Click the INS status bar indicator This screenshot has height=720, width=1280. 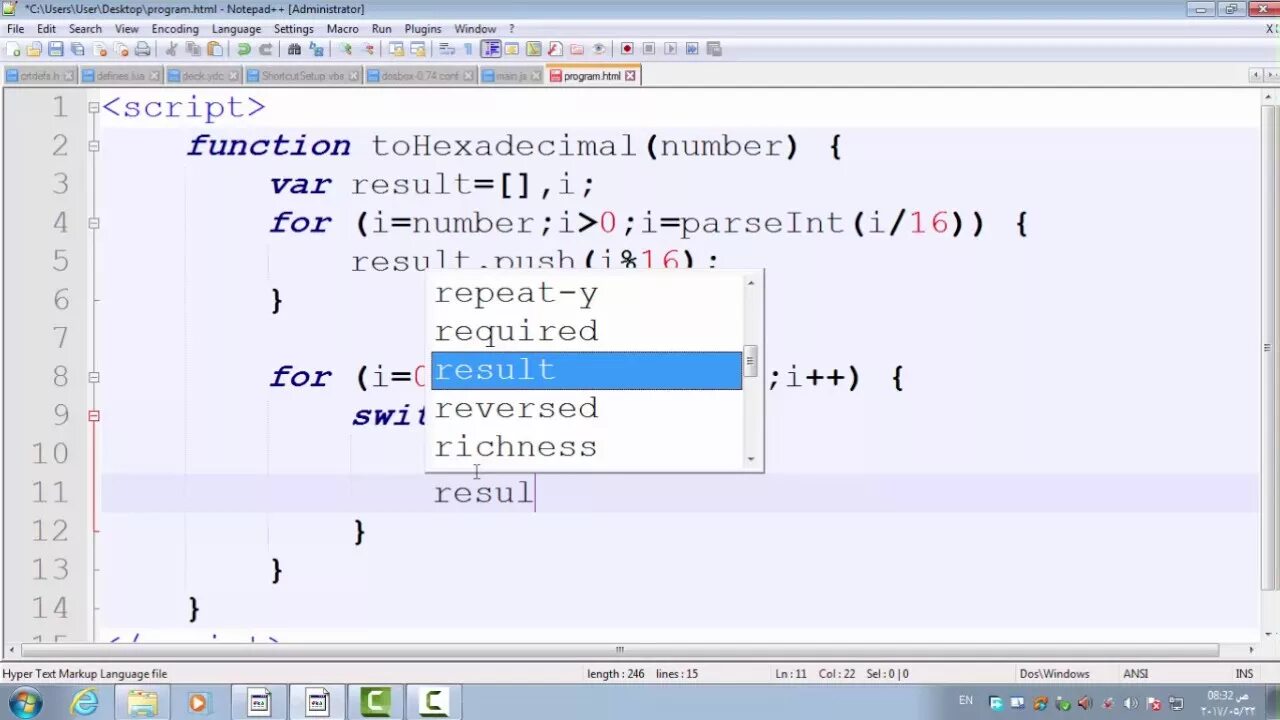1244,674
